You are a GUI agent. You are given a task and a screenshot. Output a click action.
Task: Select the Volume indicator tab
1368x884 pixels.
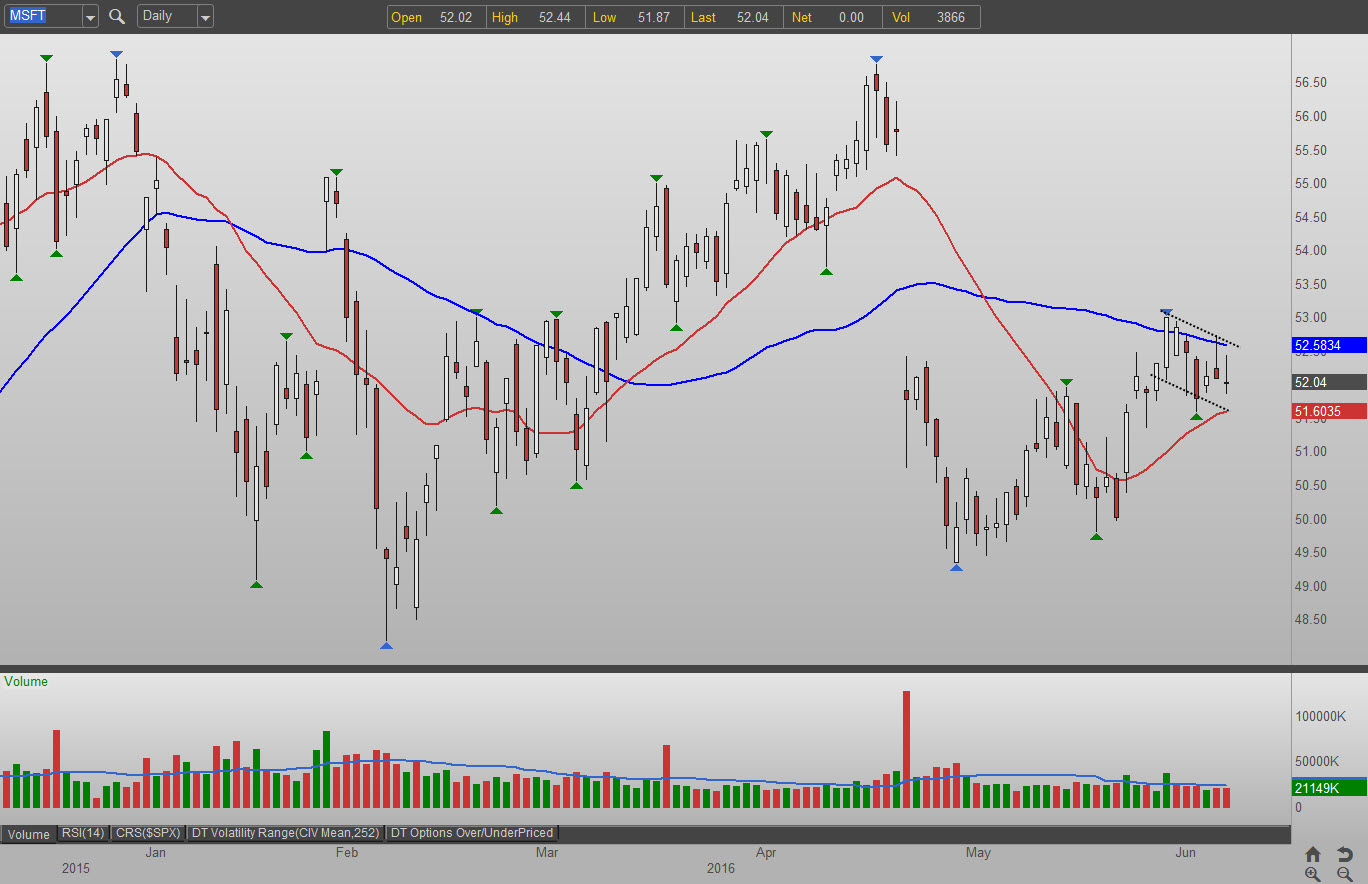[x=28, y=834]
